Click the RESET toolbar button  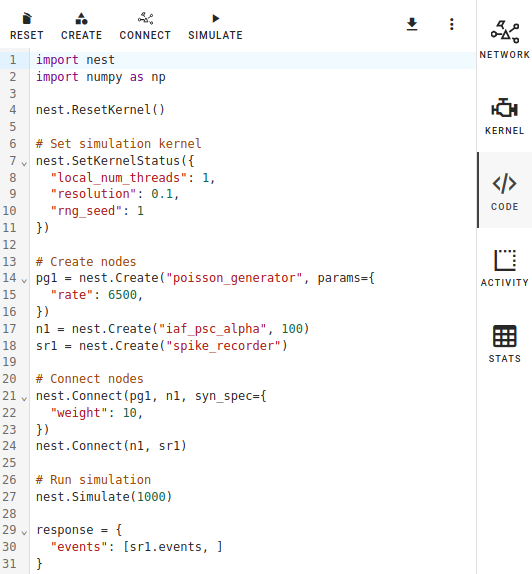(x=26, y=26)
